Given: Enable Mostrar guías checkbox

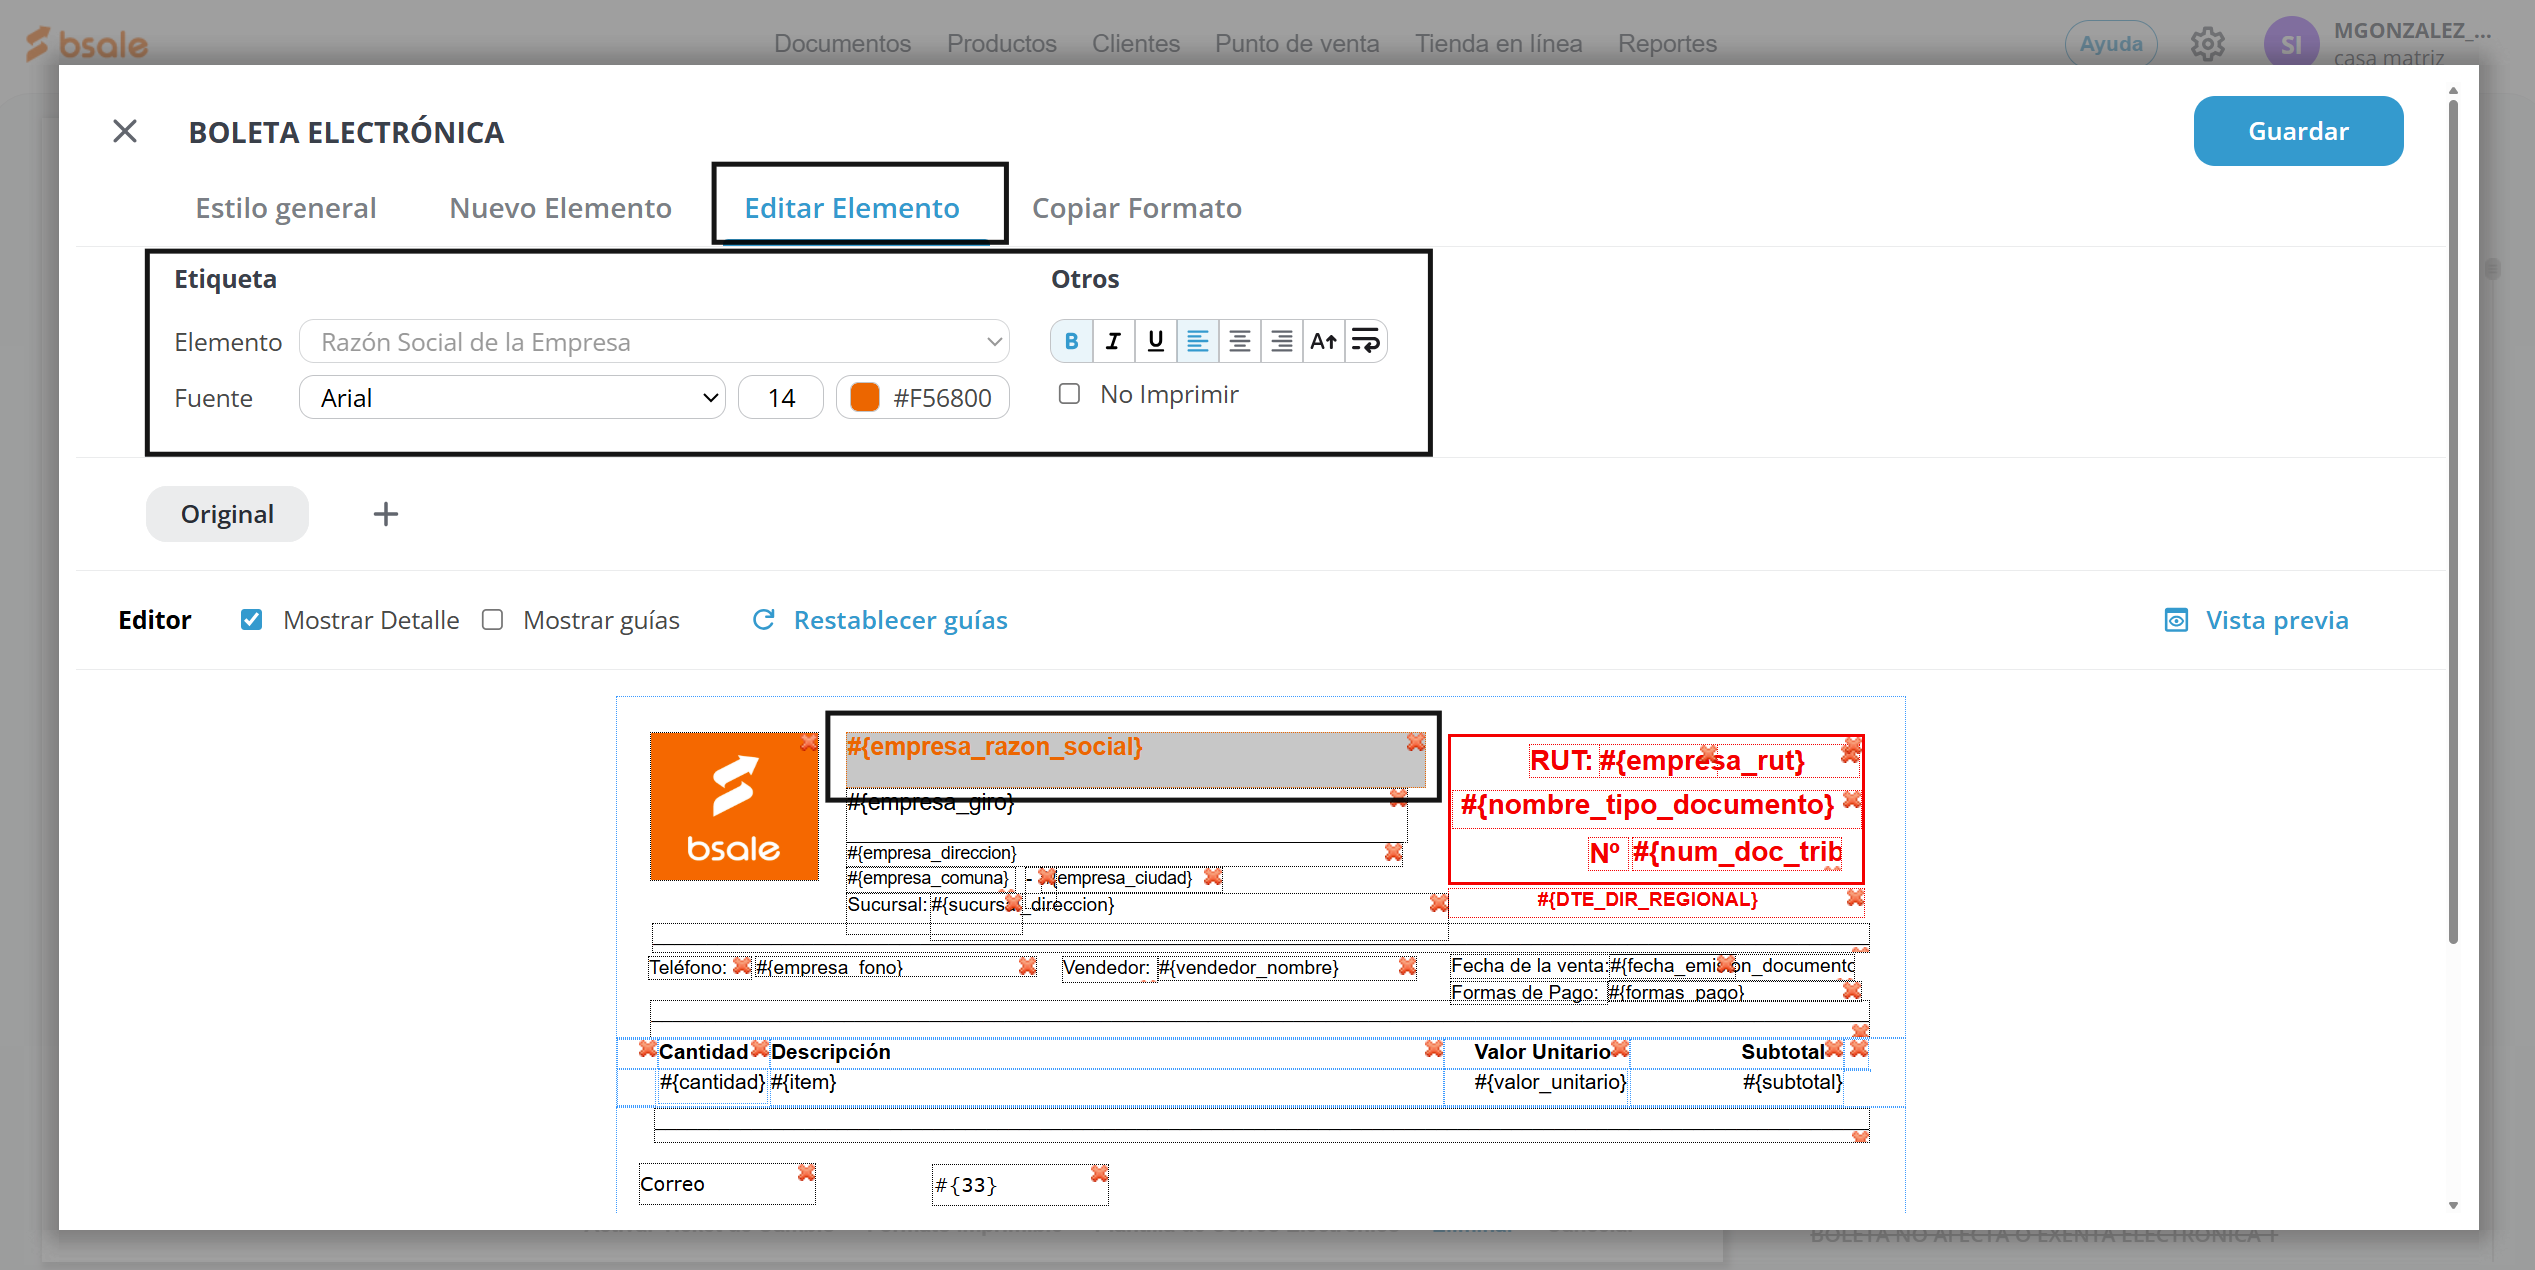Looking at the screenshot, I should coord(492,620).
